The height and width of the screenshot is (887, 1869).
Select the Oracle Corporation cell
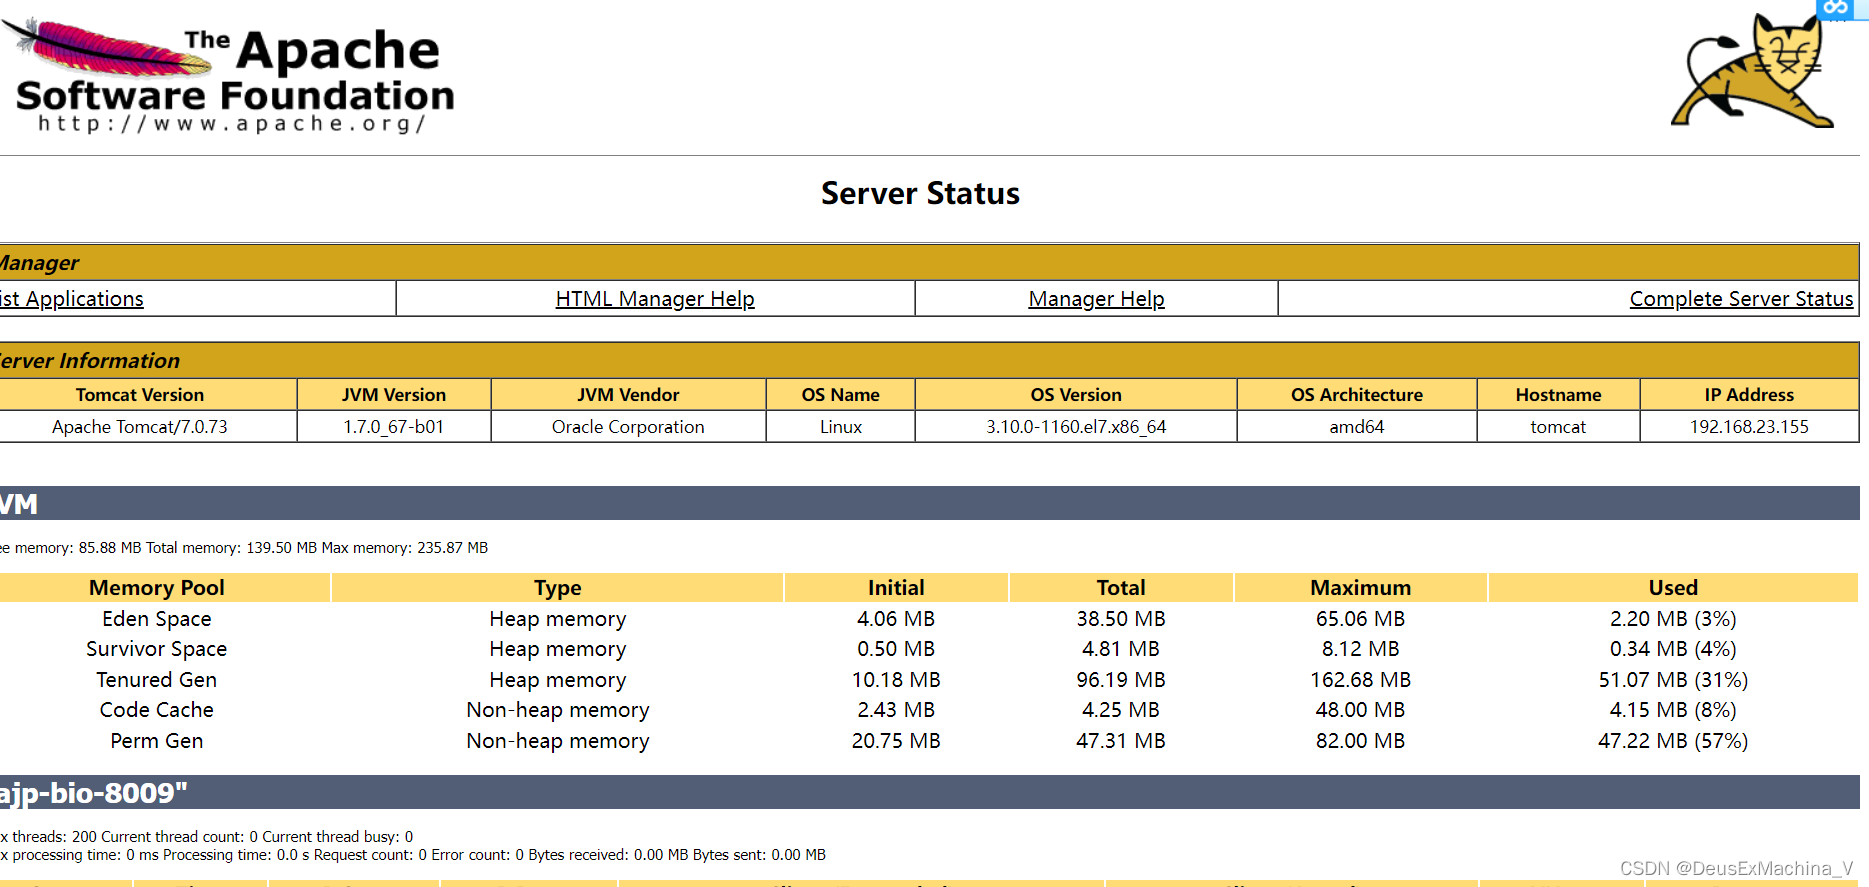(x=628, y=427)
